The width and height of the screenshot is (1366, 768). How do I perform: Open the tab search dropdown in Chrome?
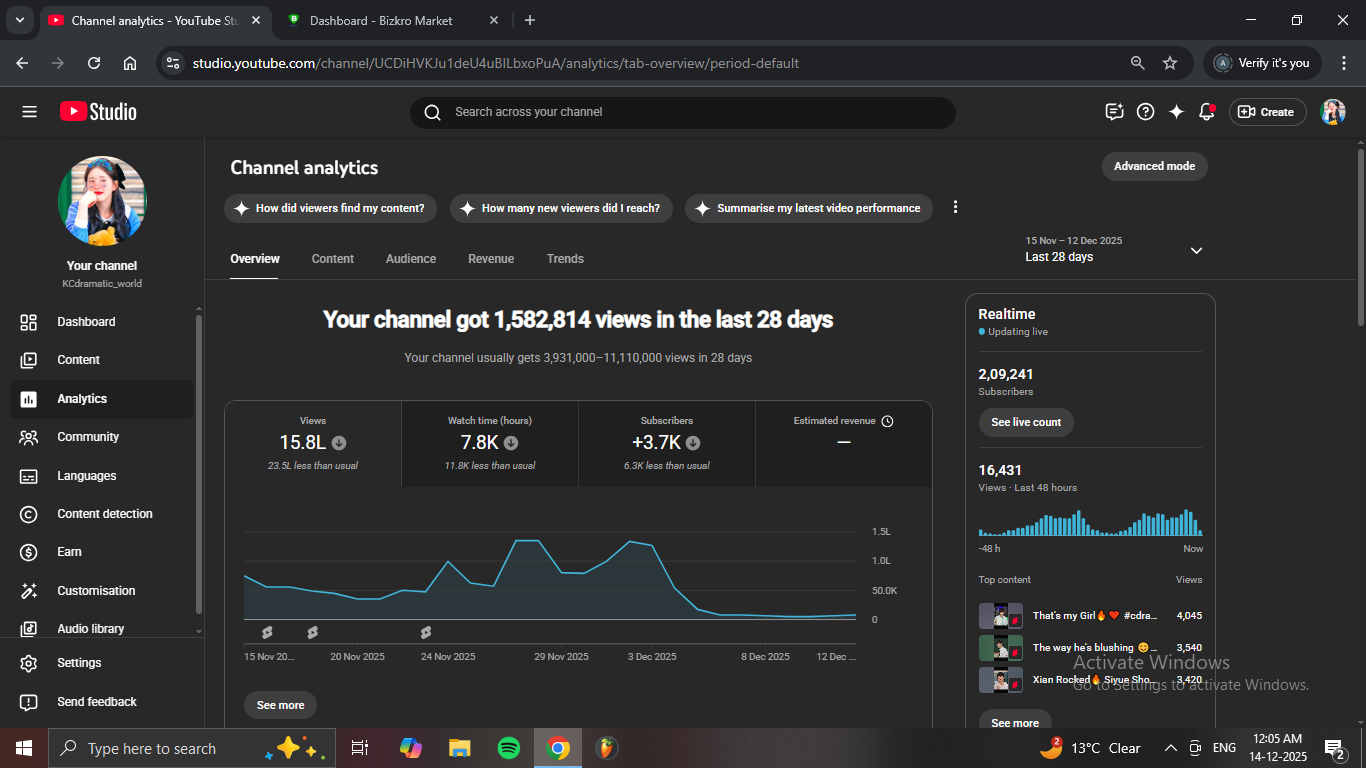pyautogui.click(x=19, y=20)
